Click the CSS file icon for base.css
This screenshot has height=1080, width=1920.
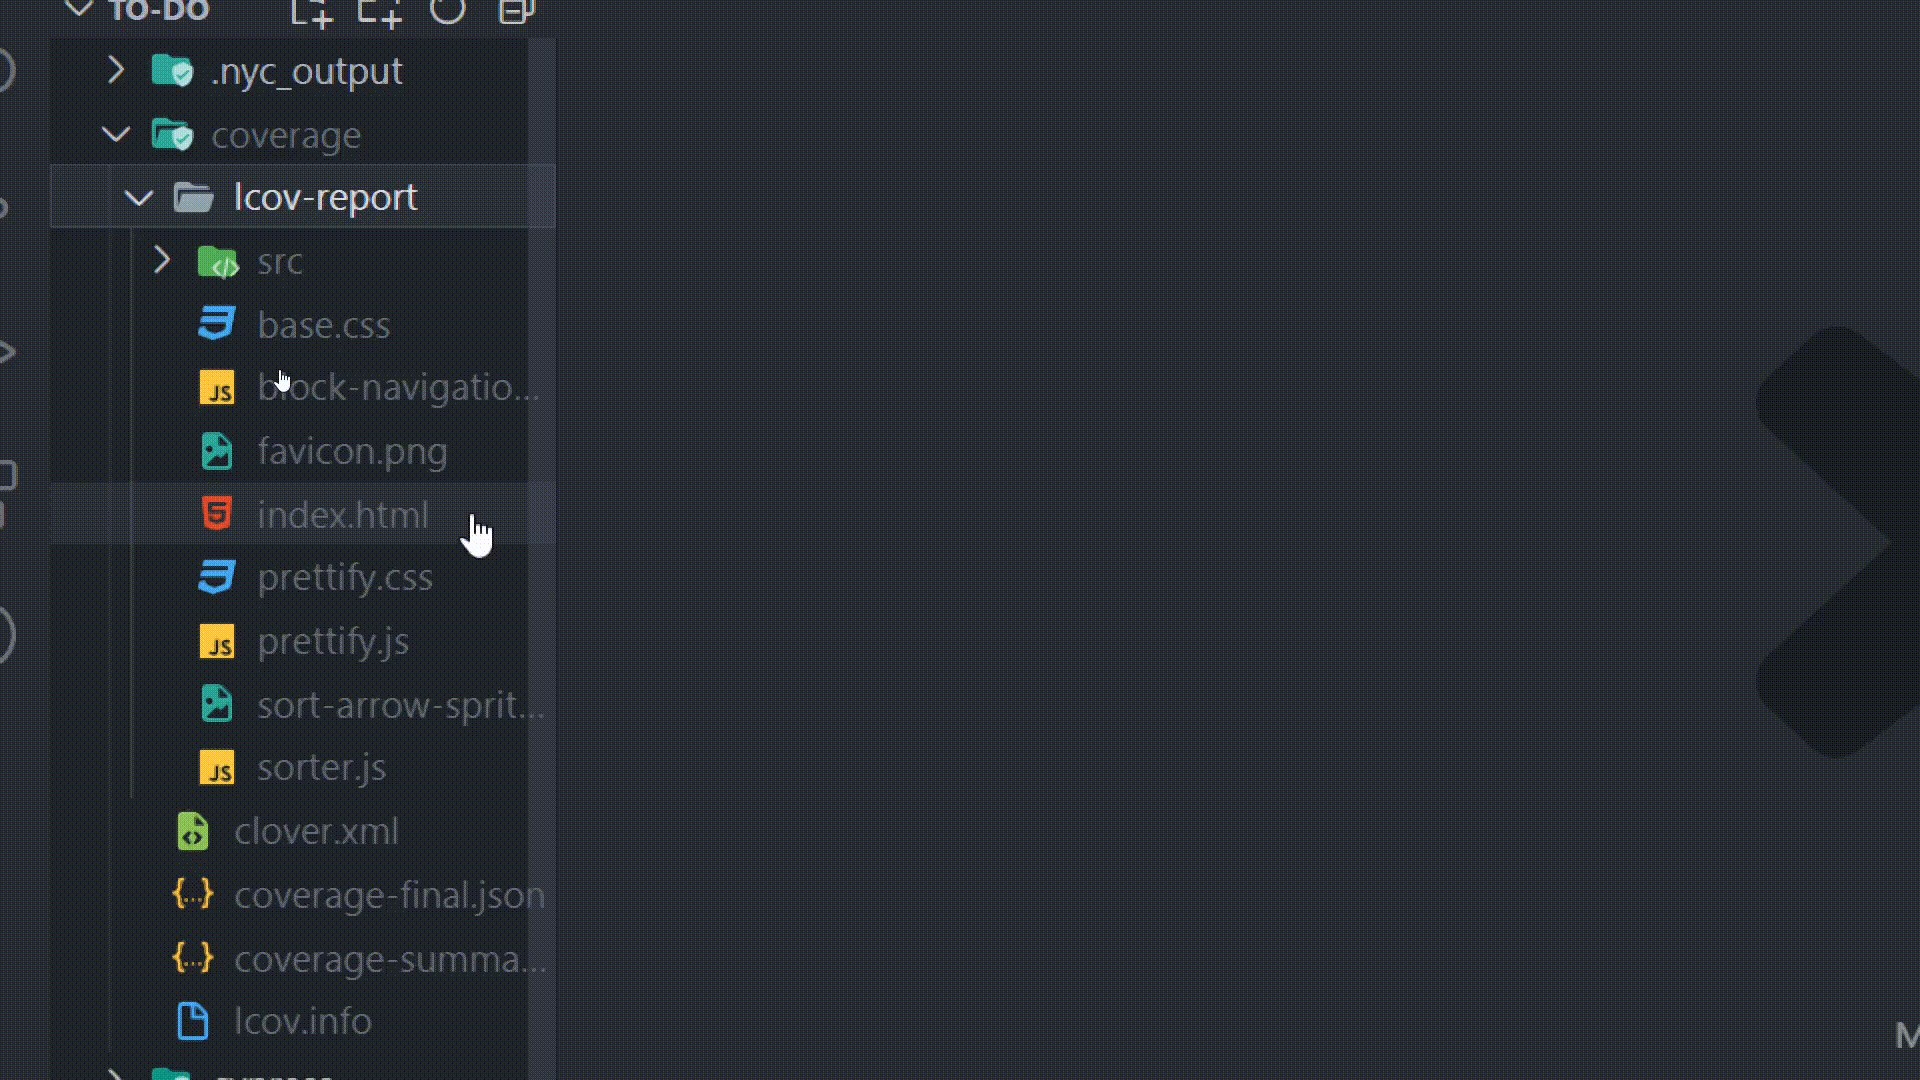tap(218, 323)
